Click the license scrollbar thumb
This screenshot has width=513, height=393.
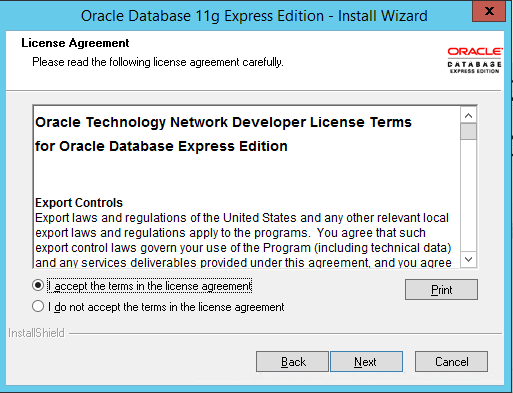(x=468, y=131)
